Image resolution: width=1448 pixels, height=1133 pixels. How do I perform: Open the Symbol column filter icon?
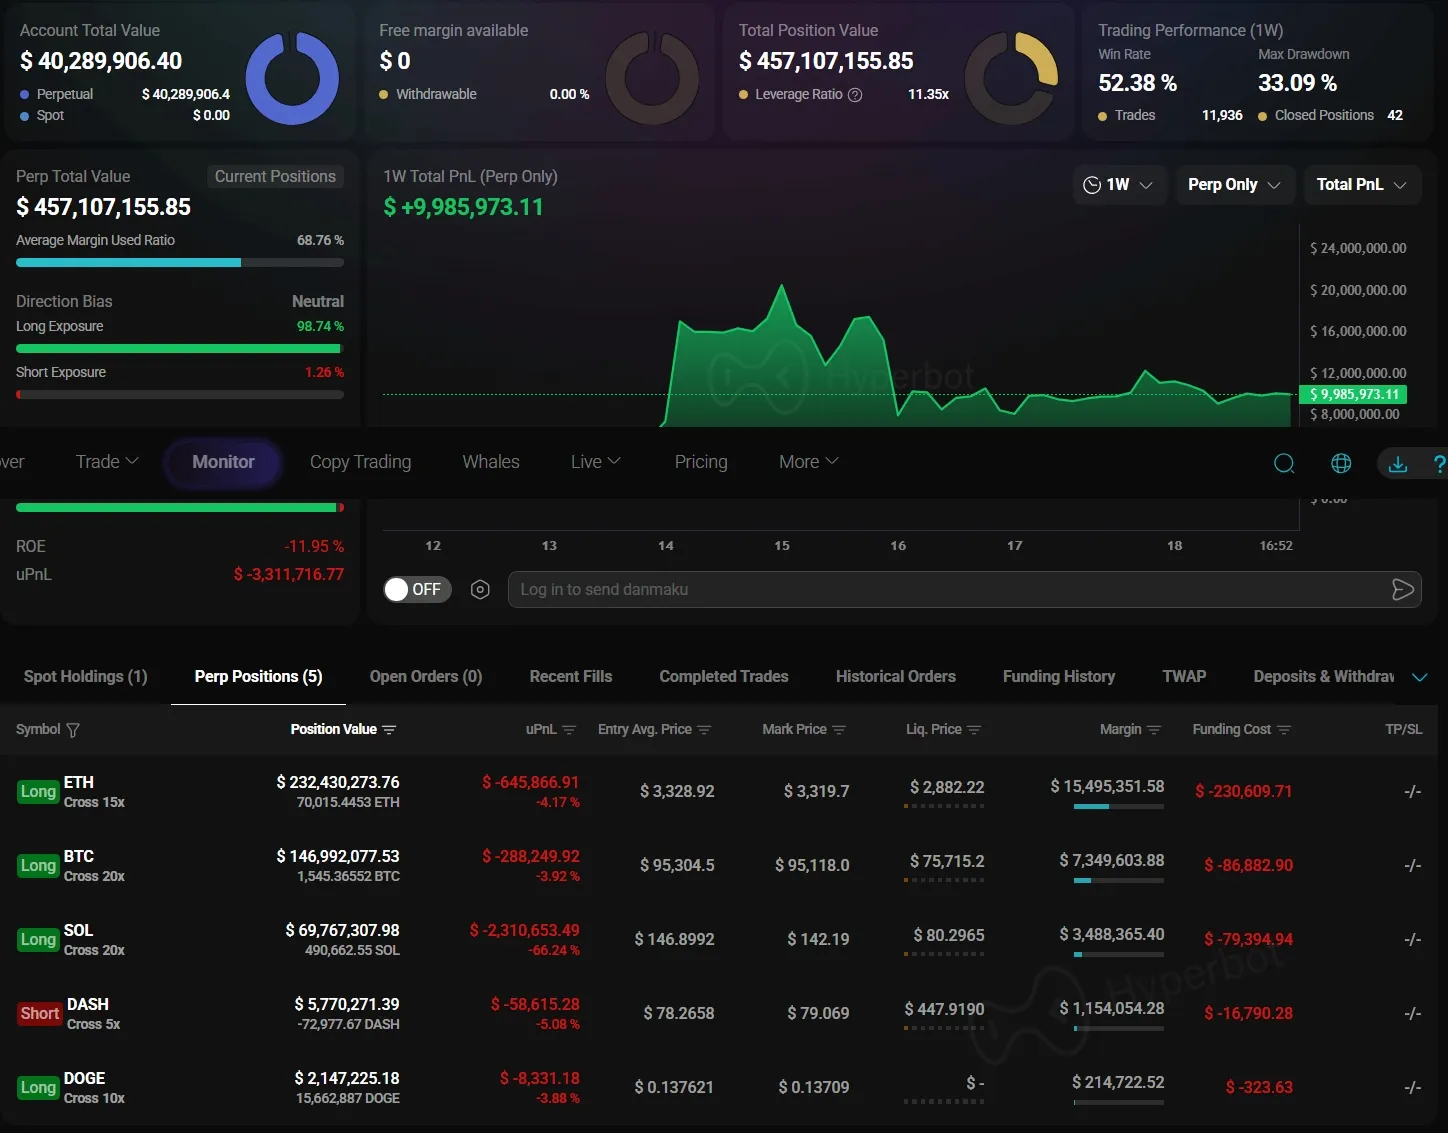click(74, 730)
